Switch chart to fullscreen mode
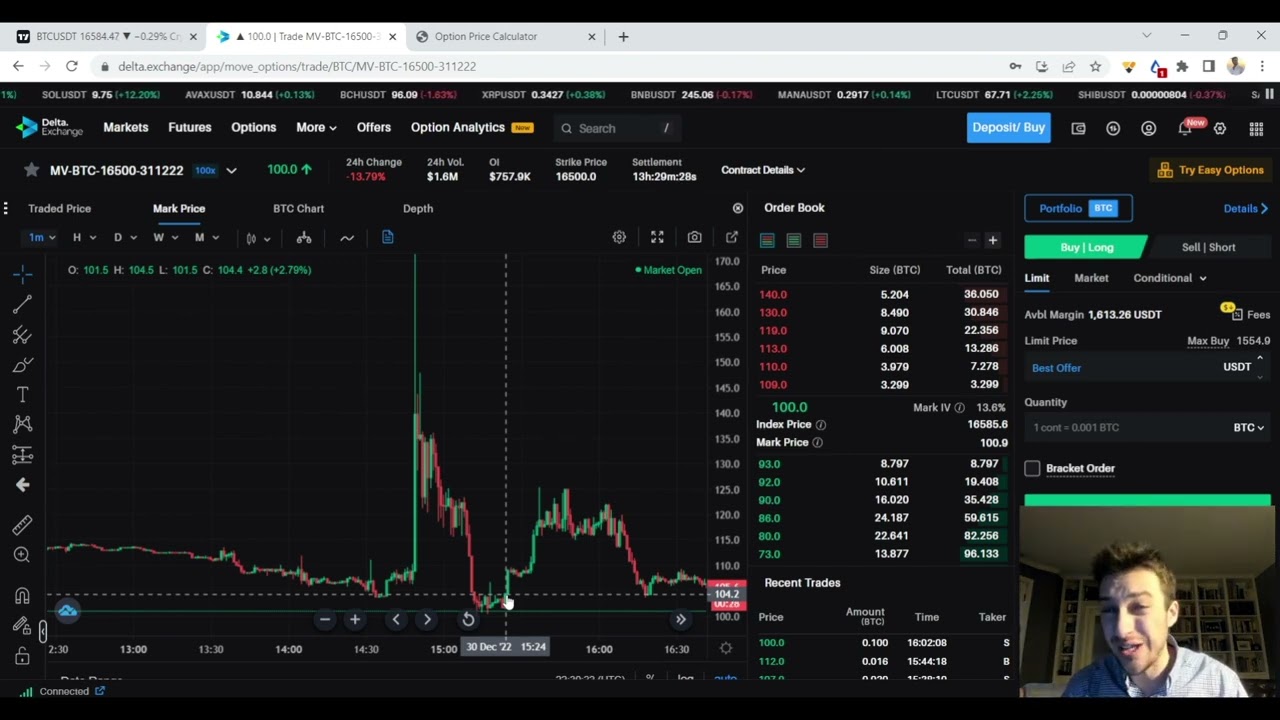The width and height of the screenshot is (1280, 720). tap(657, 237)
